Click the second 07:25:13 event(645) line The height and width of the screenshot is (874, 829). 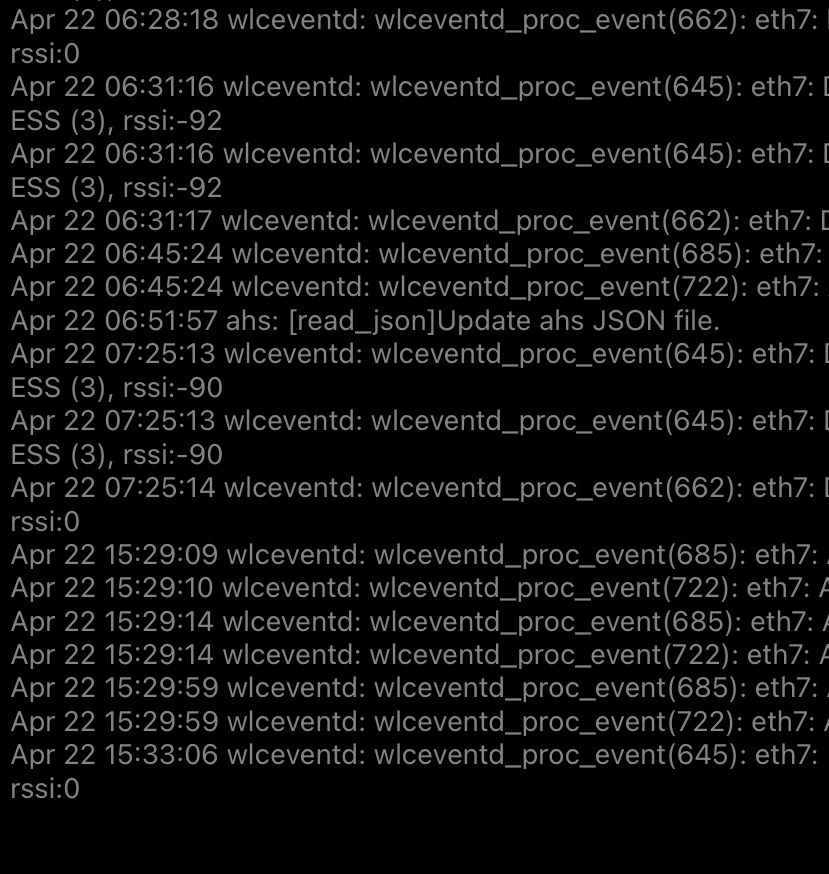pos(419,421)
